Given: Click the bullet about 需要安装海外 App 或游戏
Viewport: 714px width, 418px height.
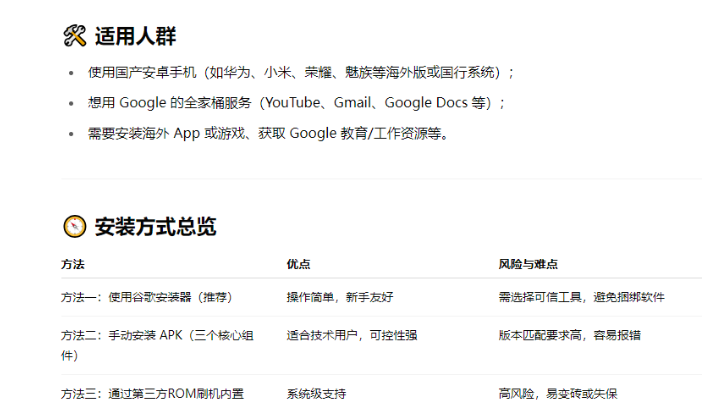Looking at the screenshot, I should [x=268, y=133].
